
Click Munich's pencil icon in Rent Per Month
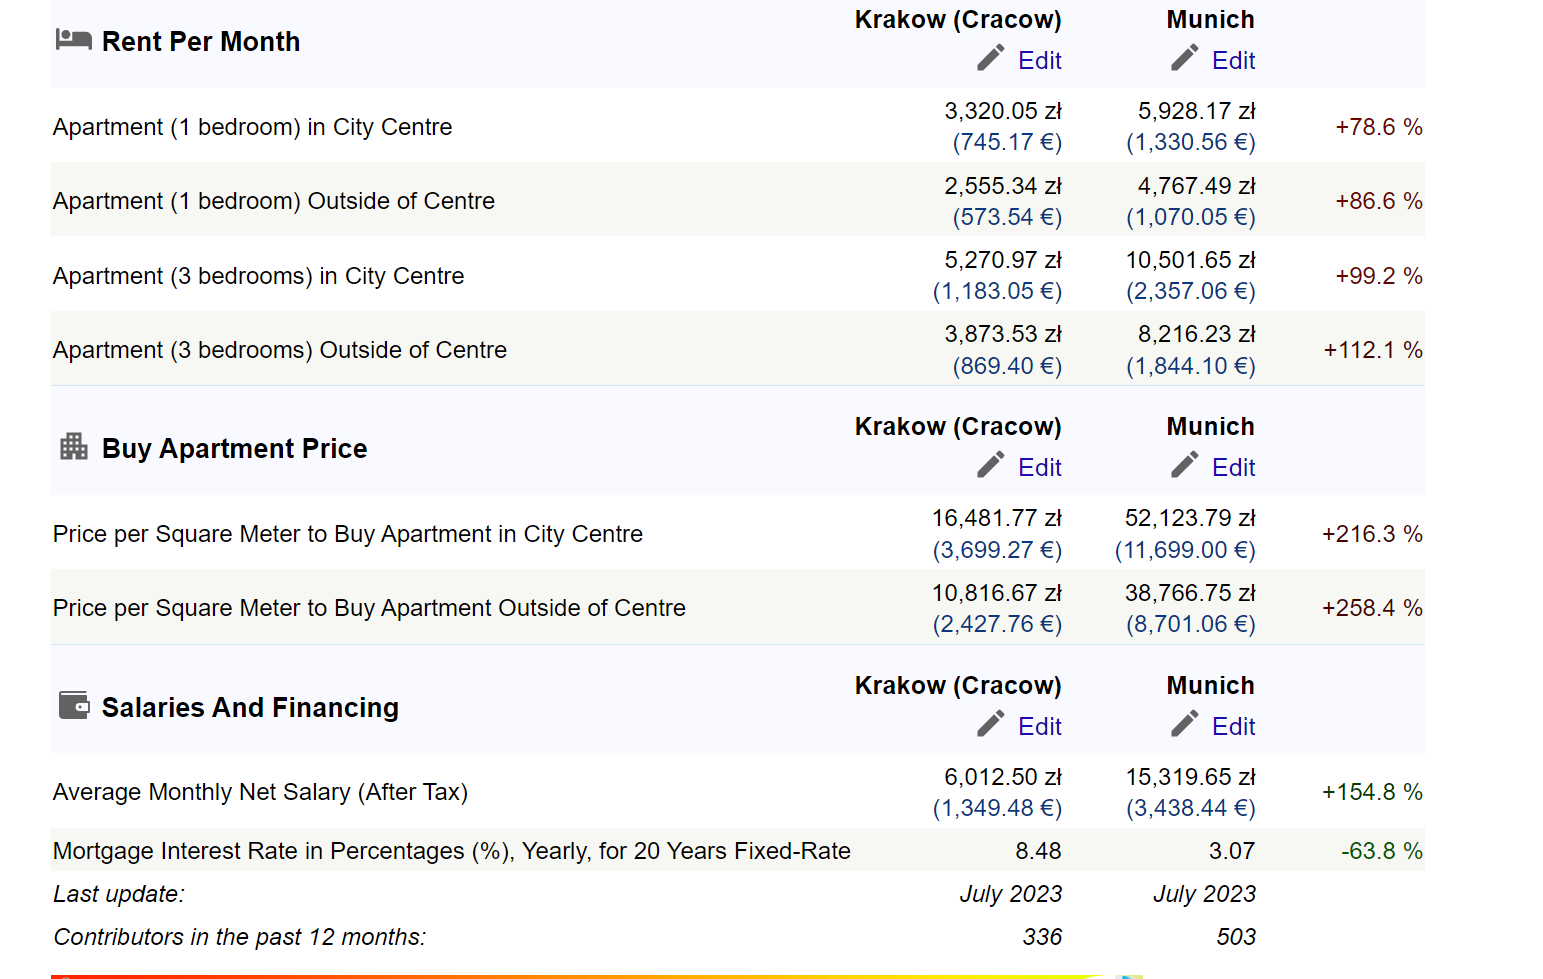[x=1184, y=59]
